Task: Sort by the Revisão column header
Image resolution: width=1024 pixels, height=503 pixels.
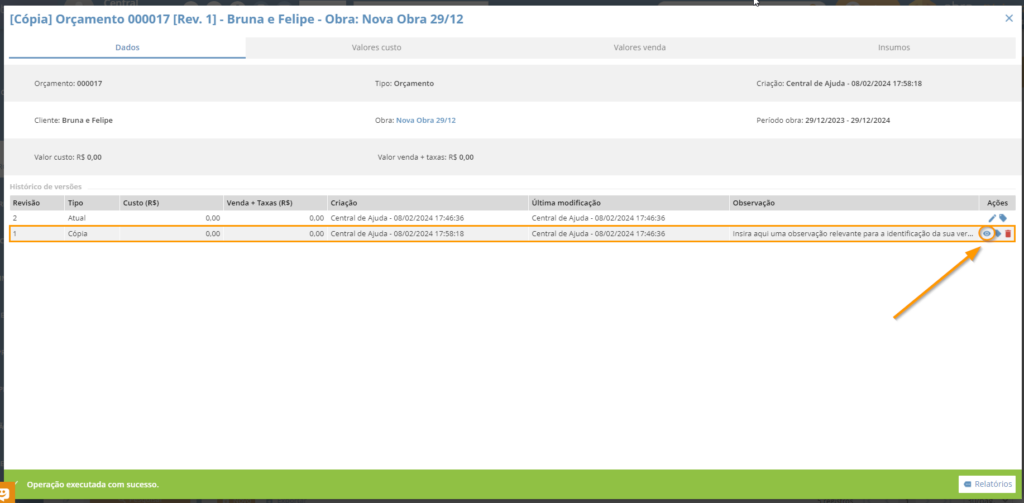Action: (x=37, y=203)
